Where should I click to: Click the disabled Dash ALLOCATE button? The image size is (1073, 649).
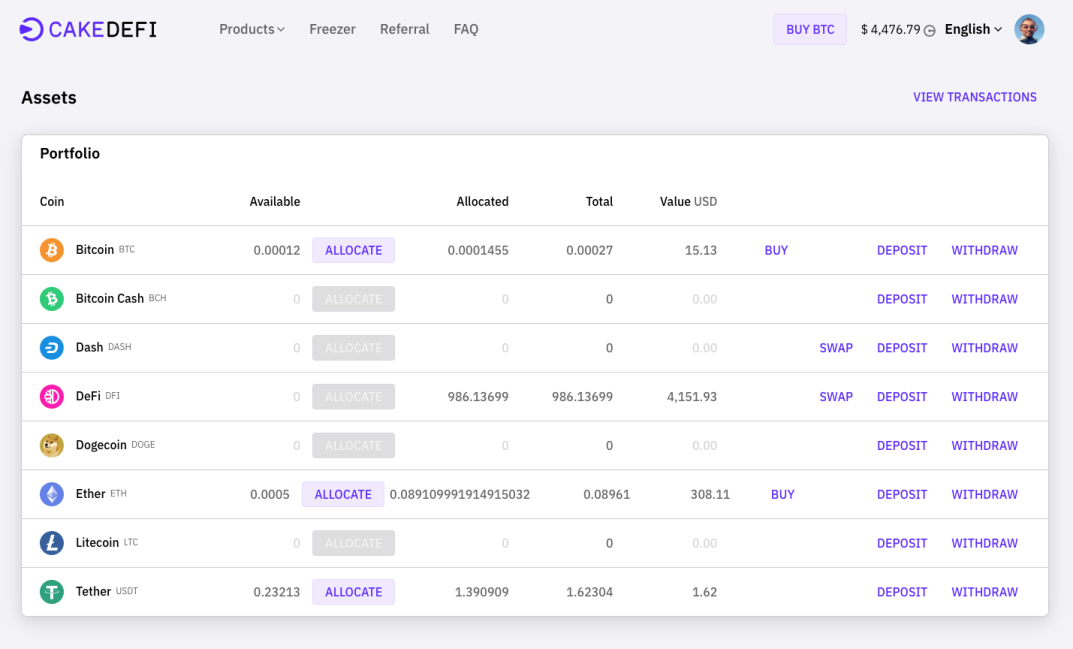pyautogui.click(x=354, y=348)
